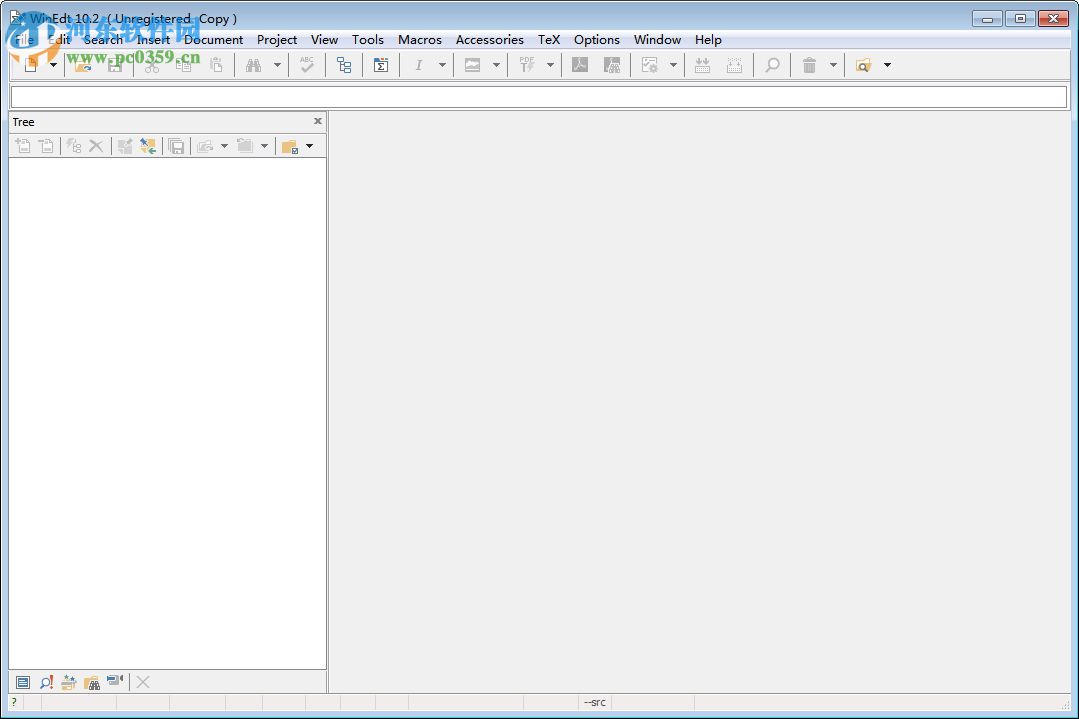Viewport: 1079px width, 719px height.
Task: Open the dropdown arrow beside New Document
Action: click(54, 65)
